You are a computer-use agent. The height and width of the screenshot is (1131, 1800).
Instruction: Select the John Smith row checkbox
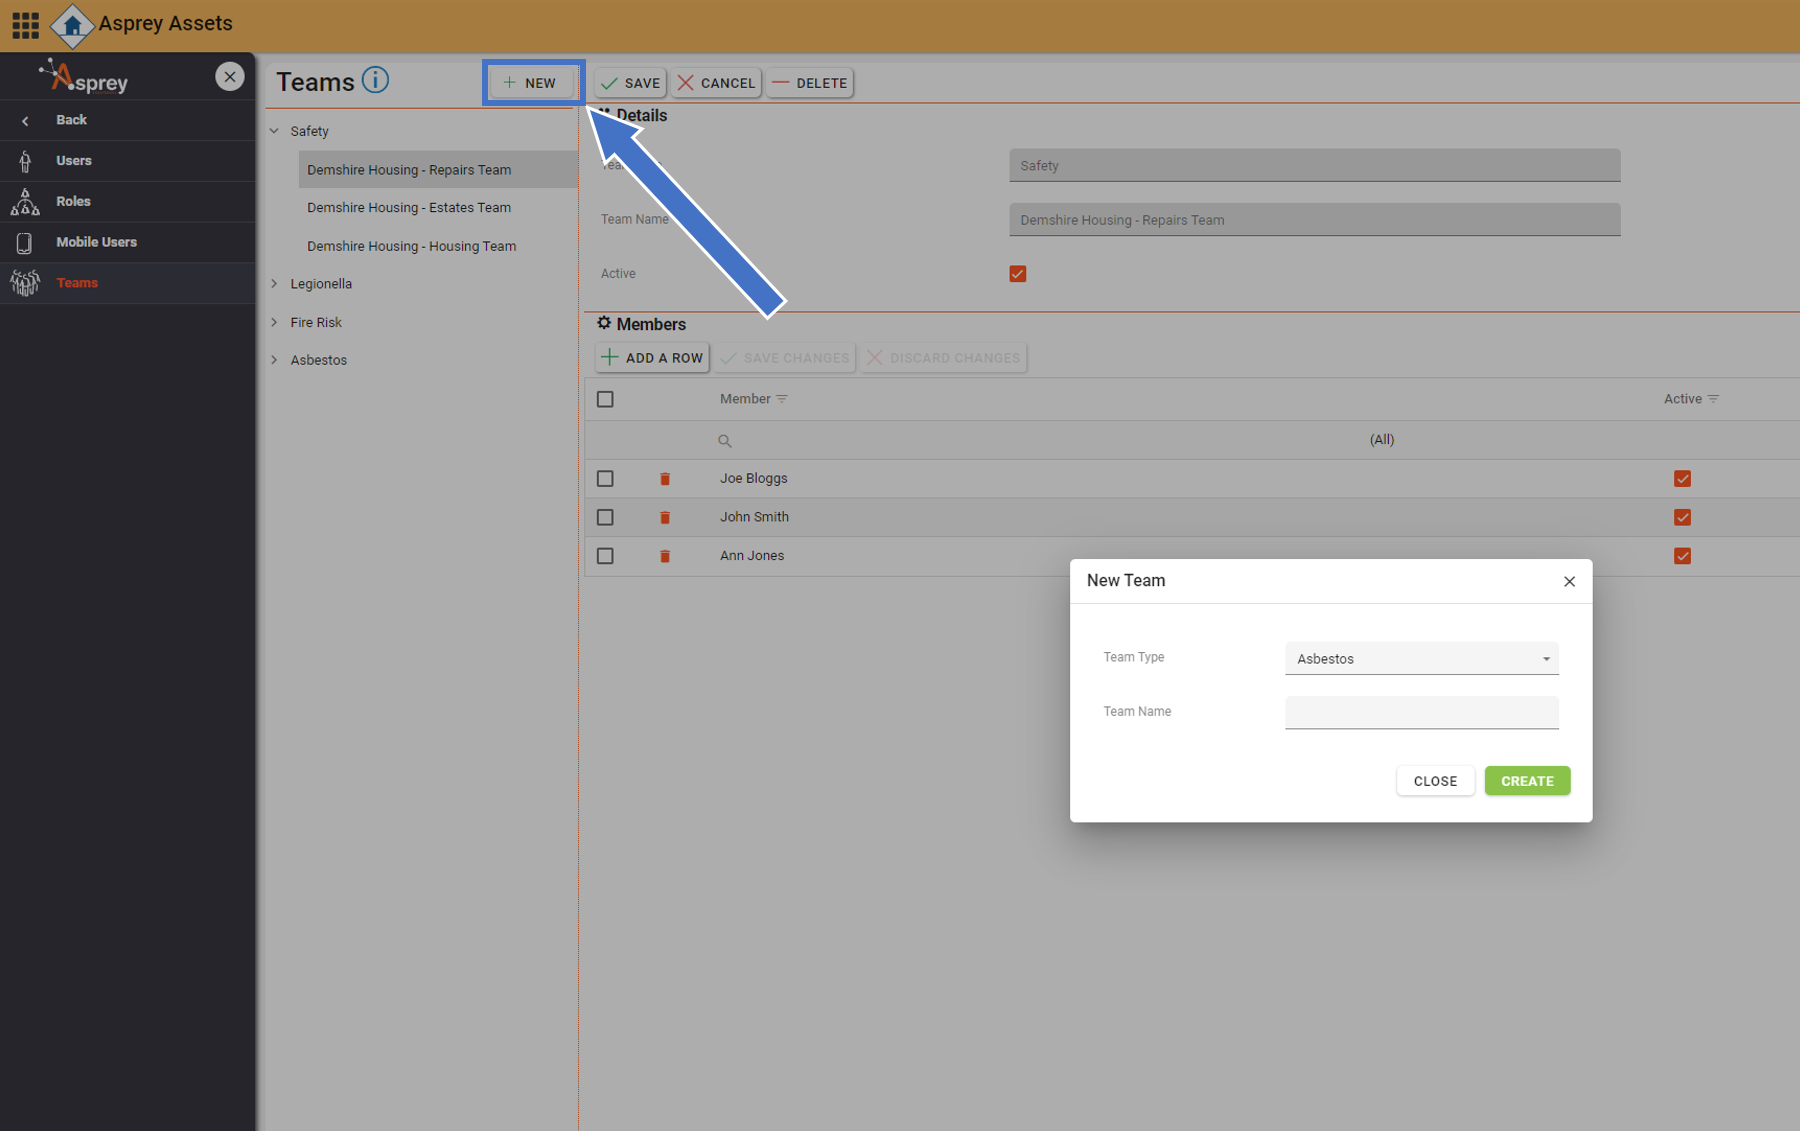click(605, 518)
